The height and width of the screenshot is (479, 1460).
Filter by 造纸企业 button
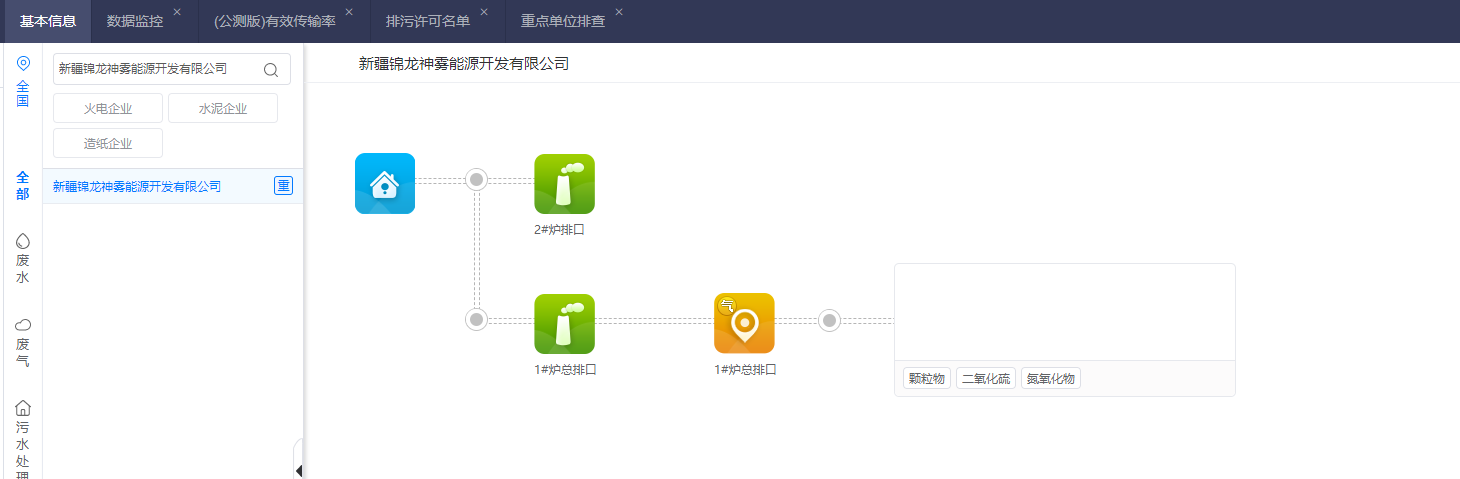[108, 143]
